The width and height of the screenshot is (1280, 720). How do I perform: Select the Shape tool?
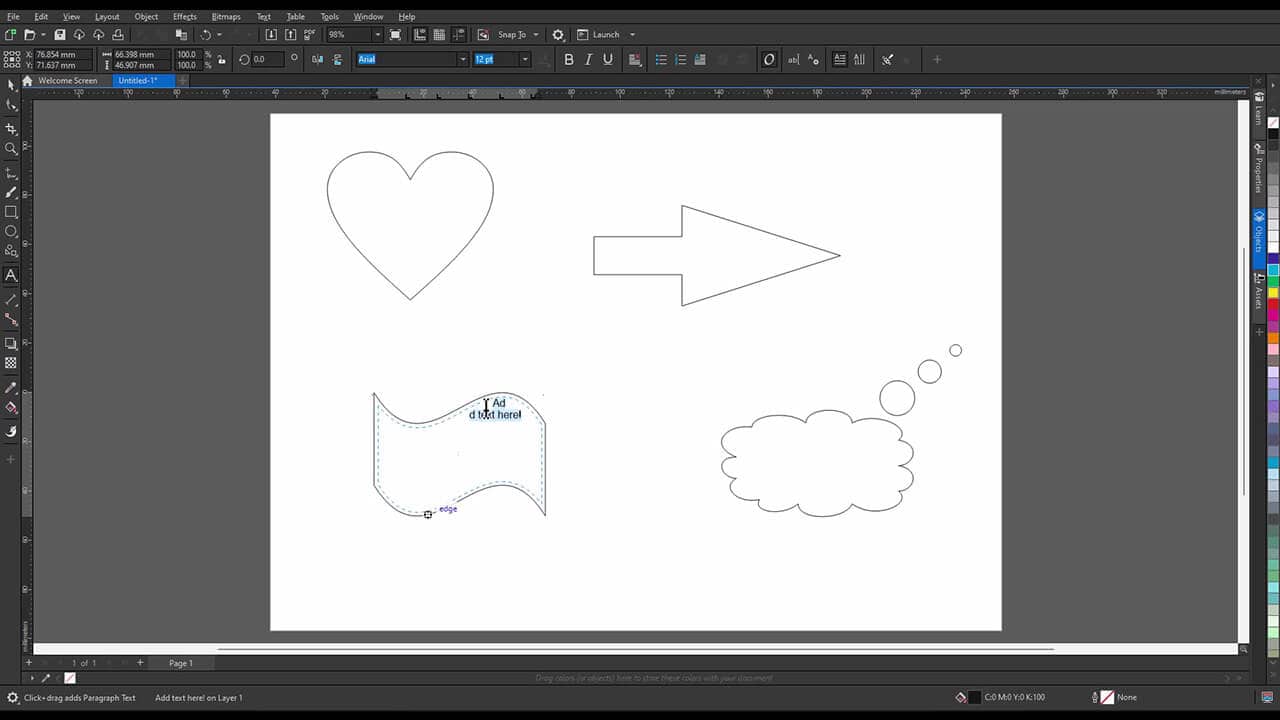coord(11,104)
